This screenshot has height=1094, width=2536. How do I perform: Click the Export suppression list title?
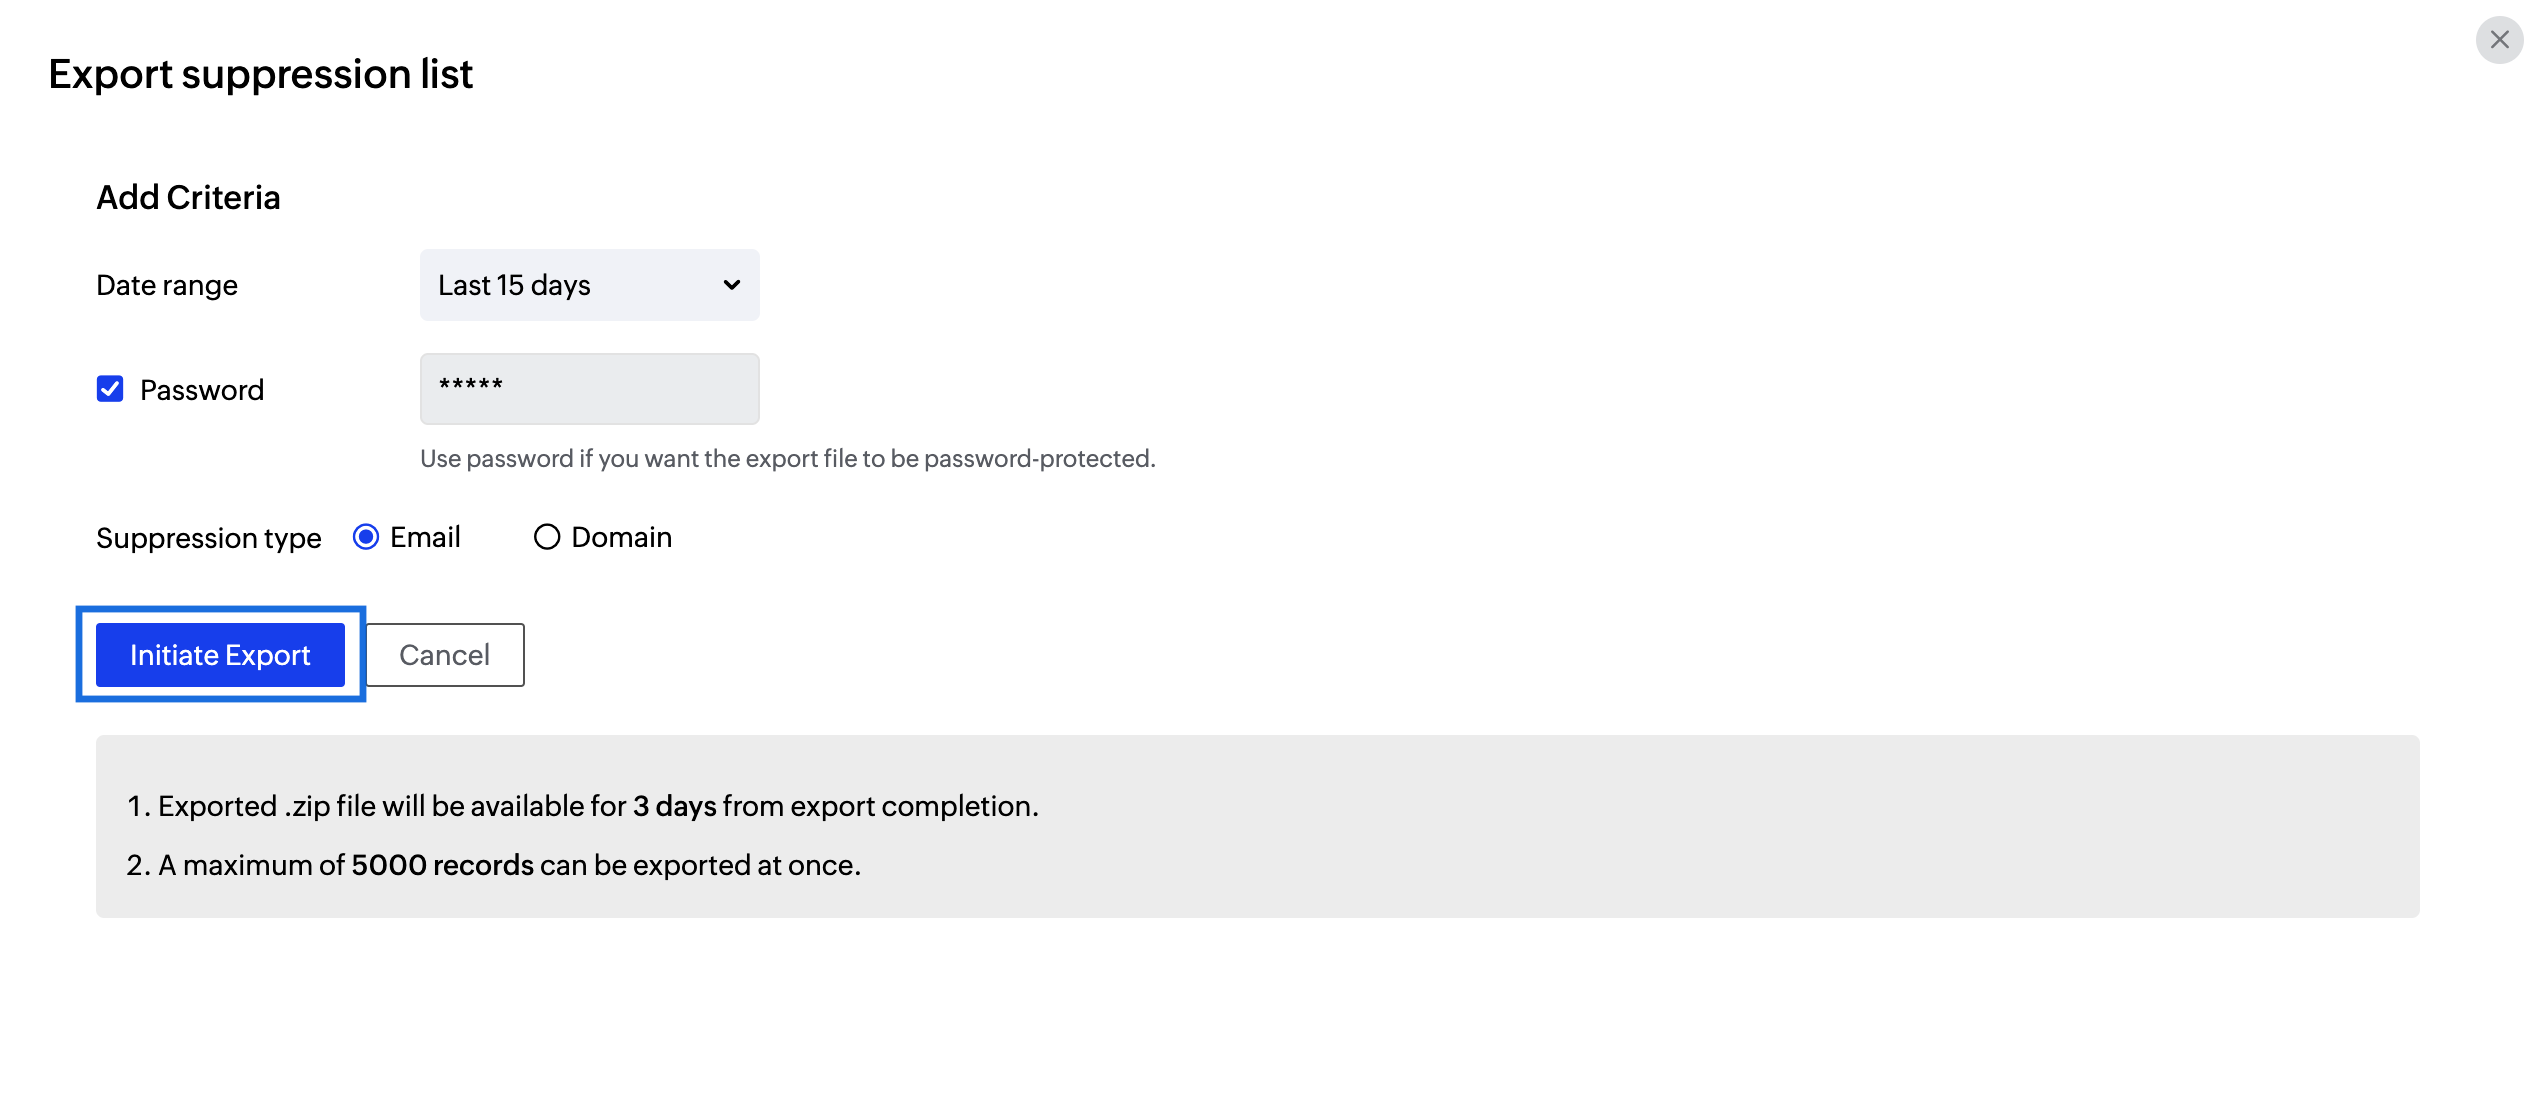pos(260,74)
